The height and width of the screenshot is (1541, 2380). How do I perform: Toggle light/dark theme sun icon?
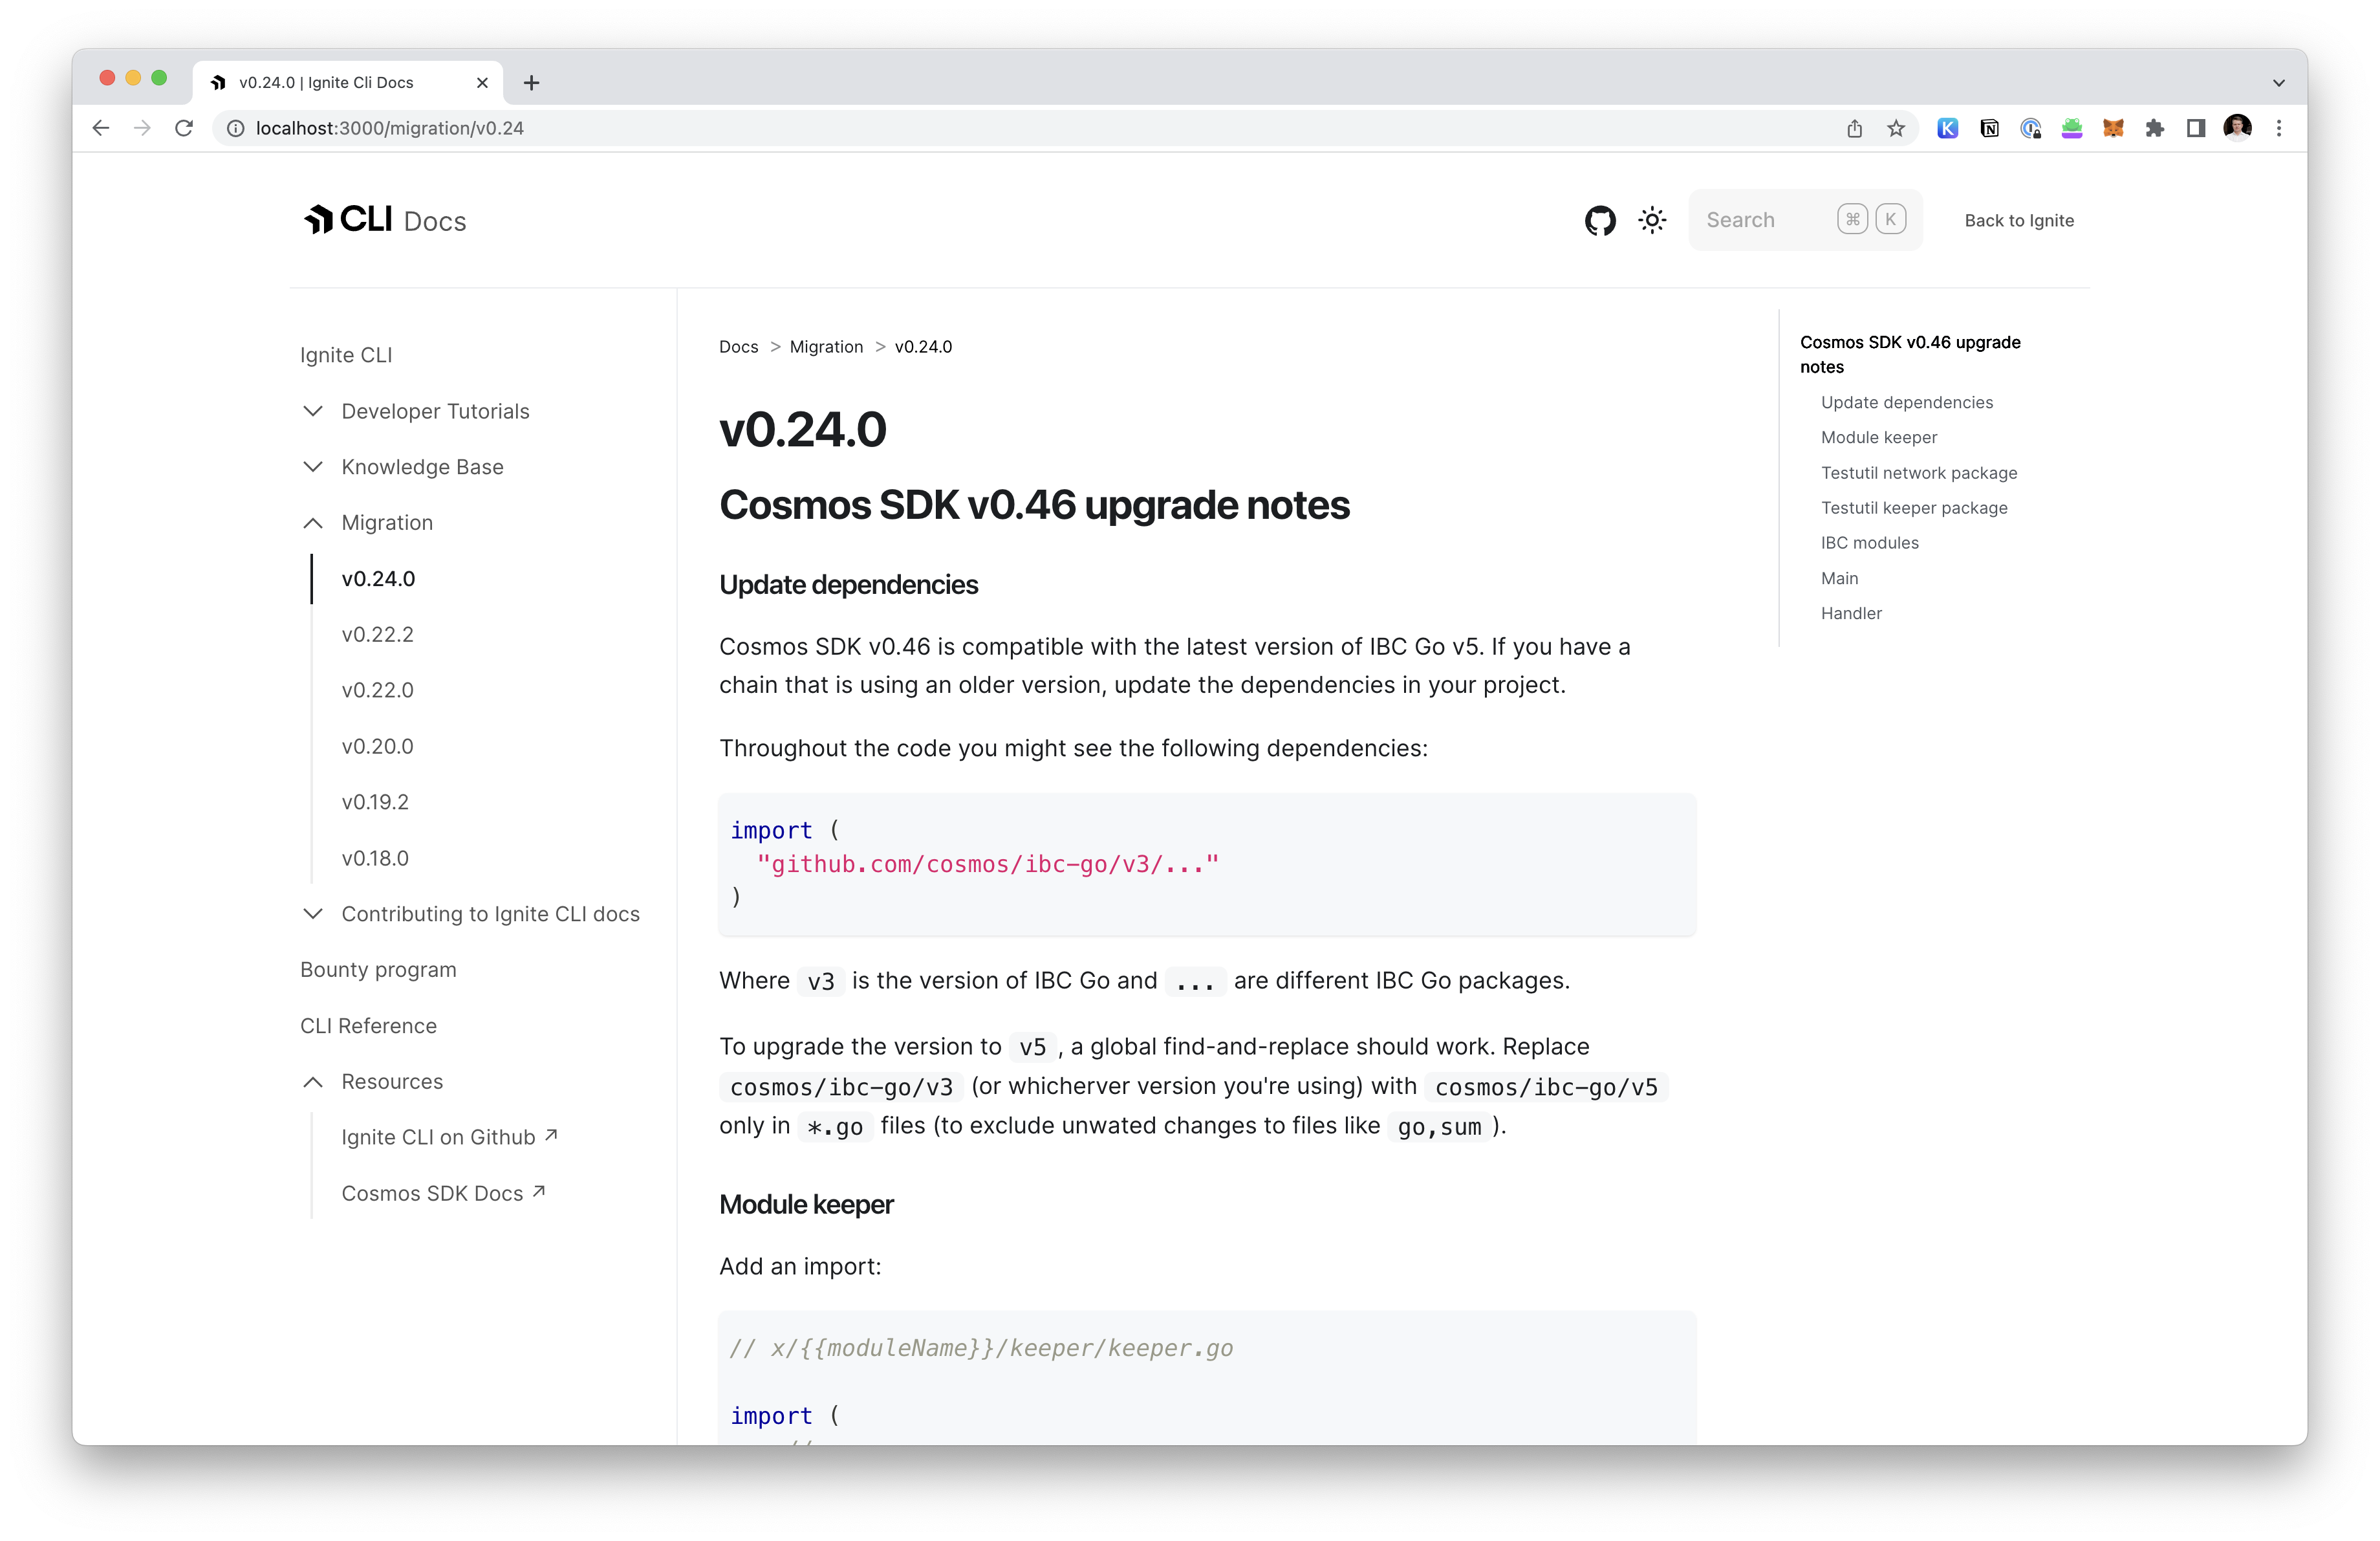coord(1652,220)
